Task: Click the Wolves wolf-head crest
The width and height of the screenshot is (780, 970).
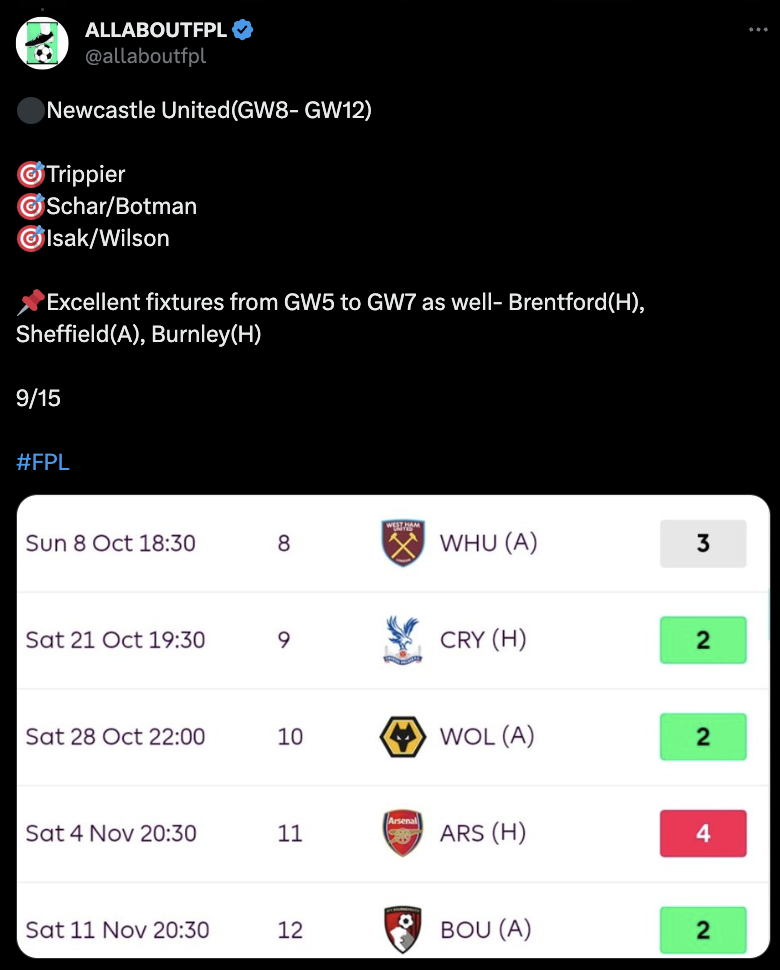Action: pos(403,737)
